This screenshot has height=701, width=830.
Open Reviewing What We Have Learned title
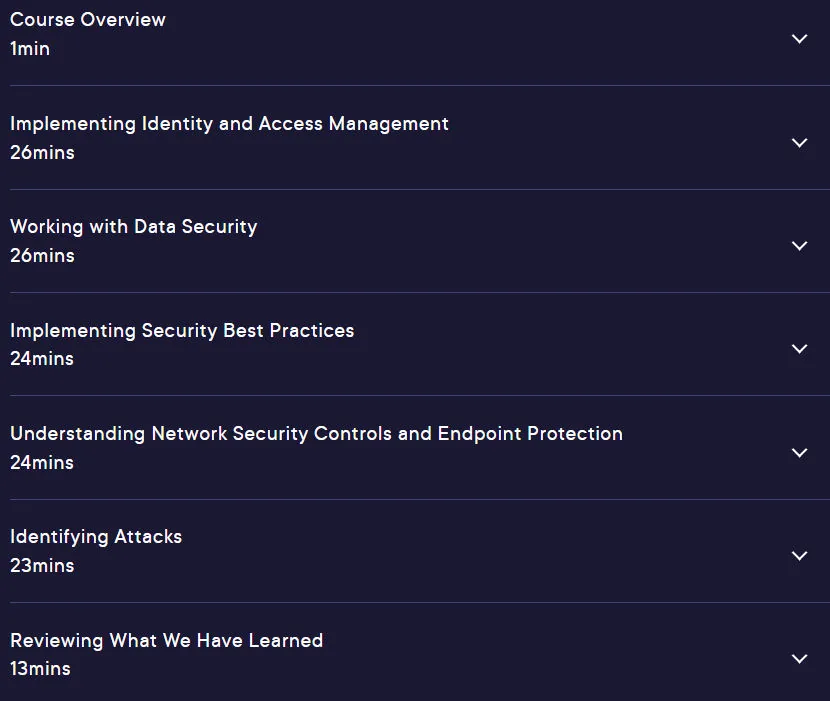(x=167, y=641)
